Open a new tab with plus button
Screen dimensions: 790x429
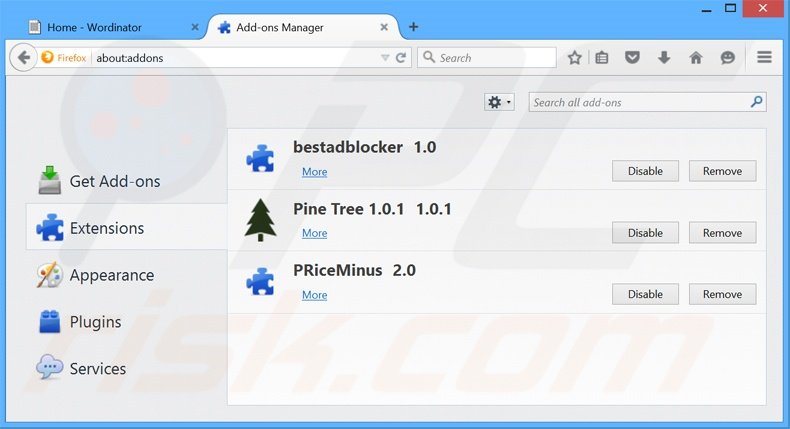click(x=413, y=27)
